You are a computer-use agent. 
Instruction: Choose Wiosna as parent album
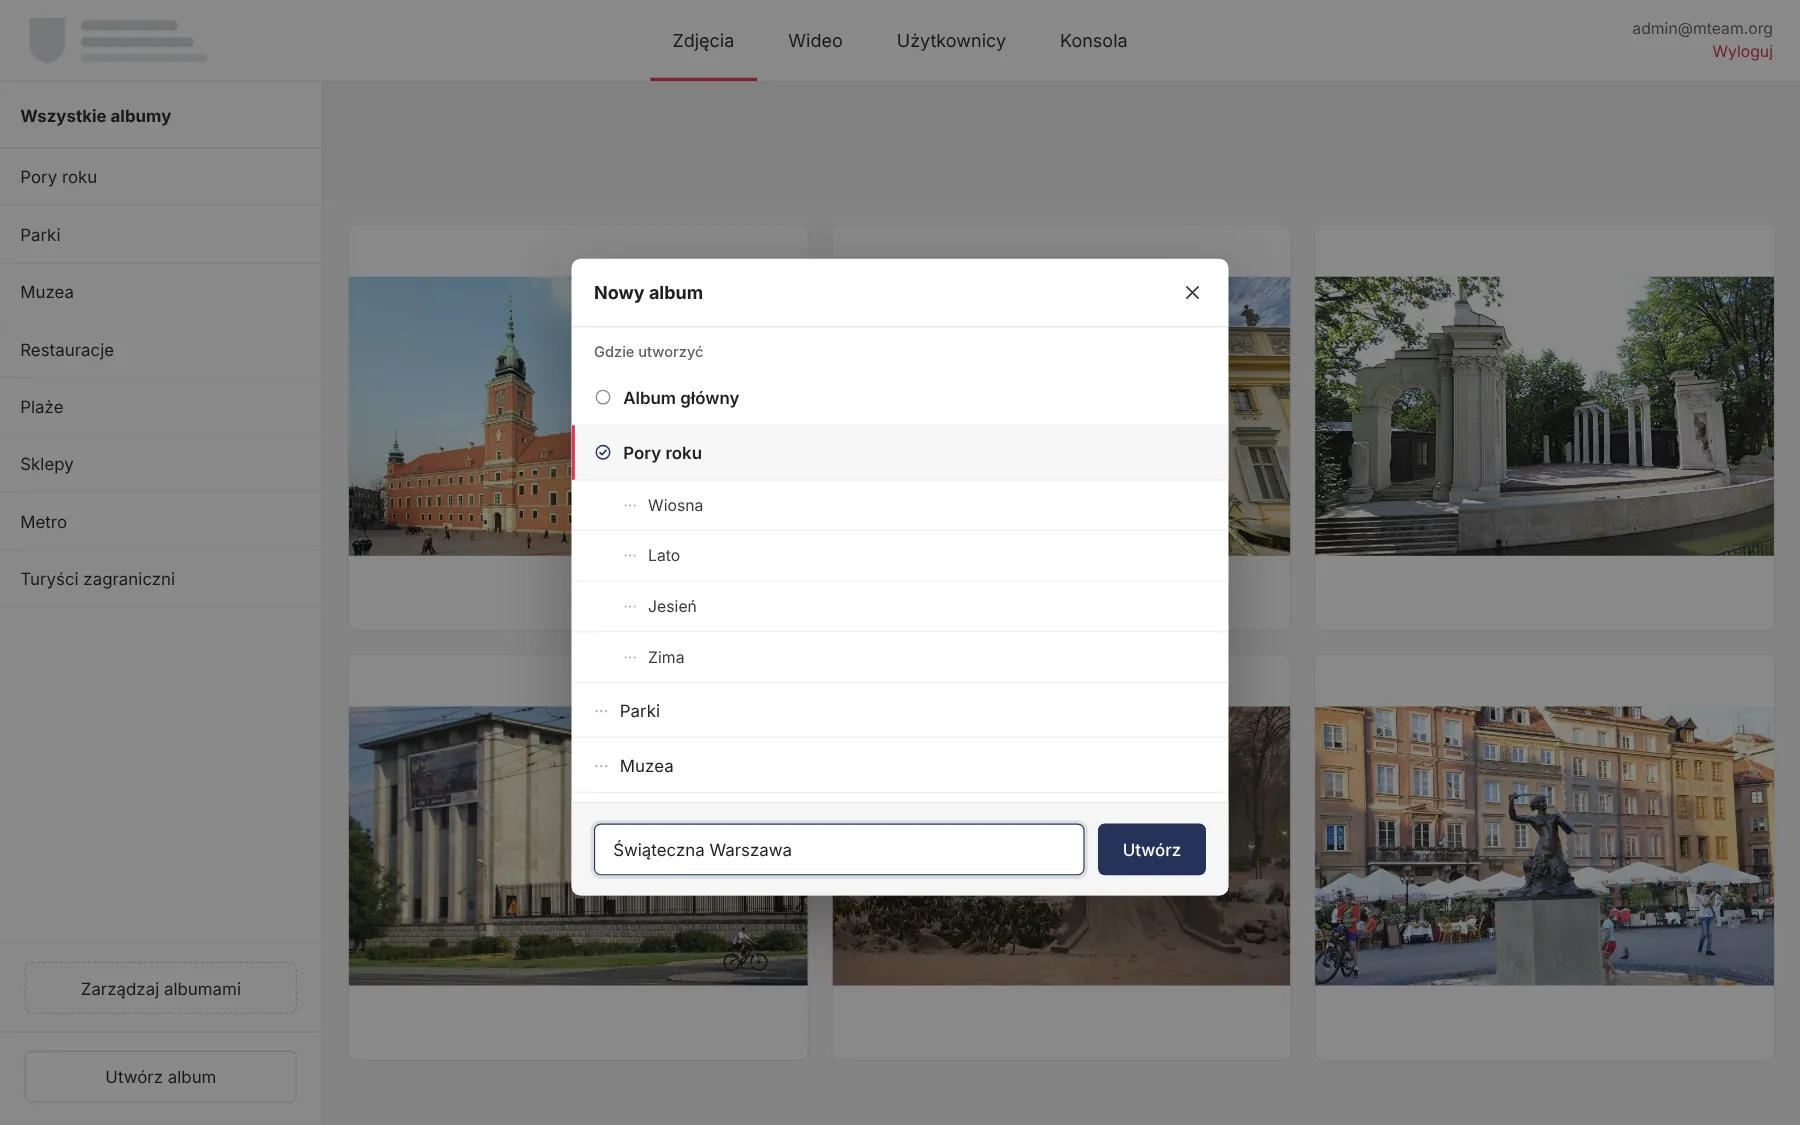[x=899, y=506]
